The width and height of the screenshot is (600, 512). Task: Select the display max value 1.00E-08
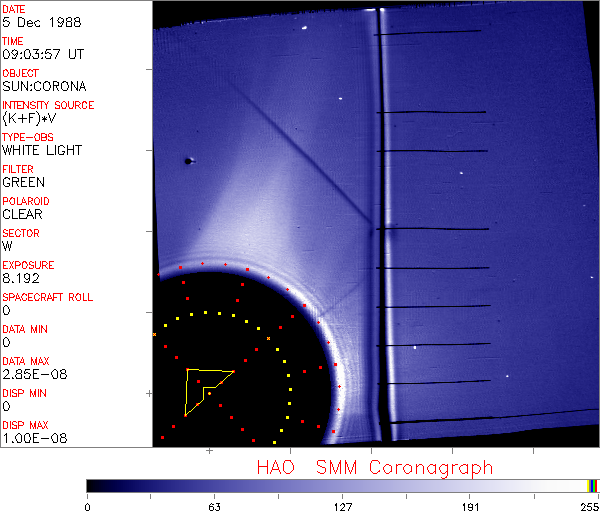click(x=35, y=438)
